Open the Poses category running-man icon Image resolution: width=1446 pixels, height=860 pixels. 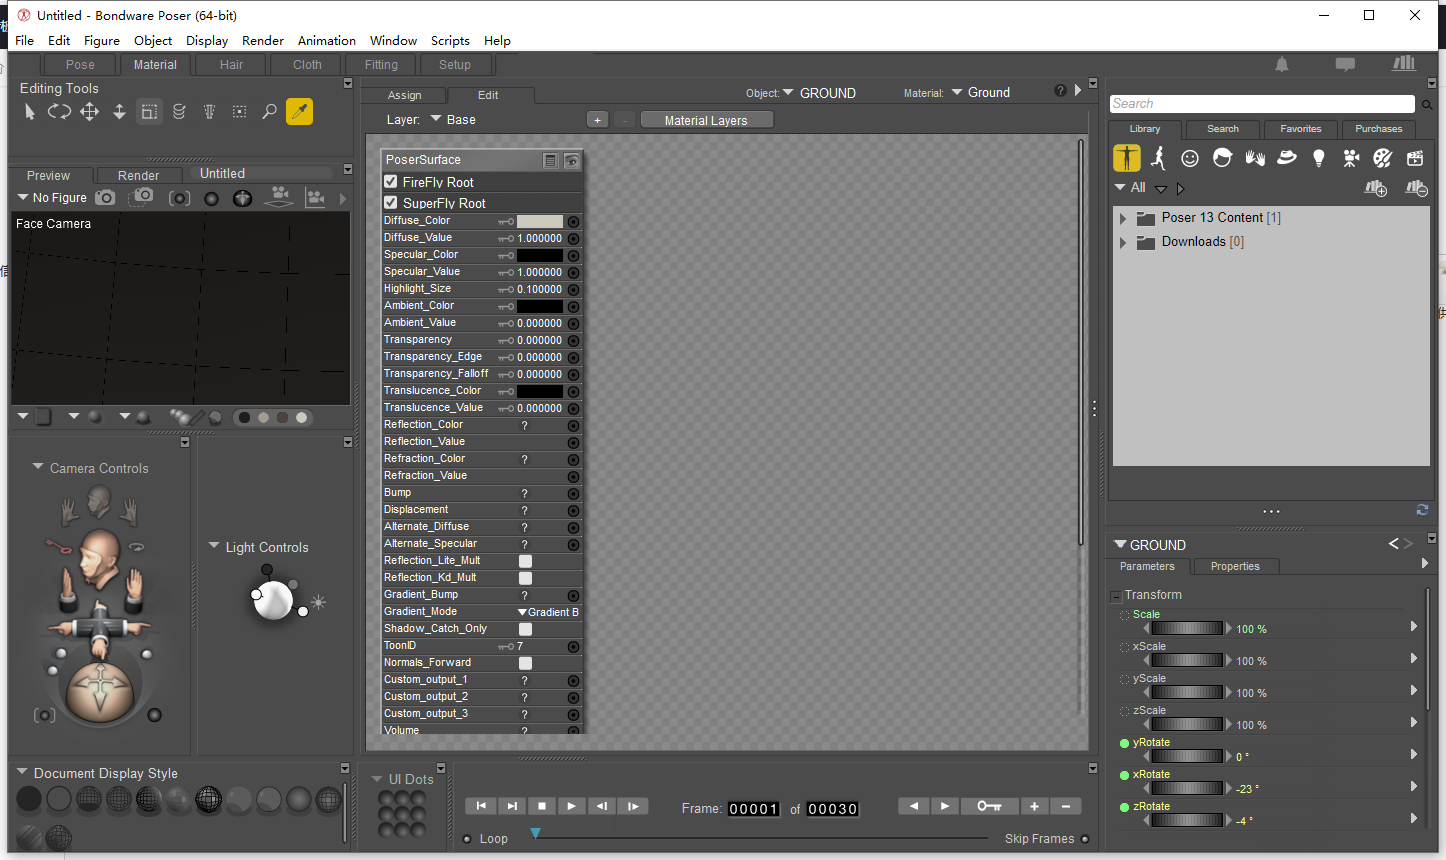click(x=1158, y=158)
